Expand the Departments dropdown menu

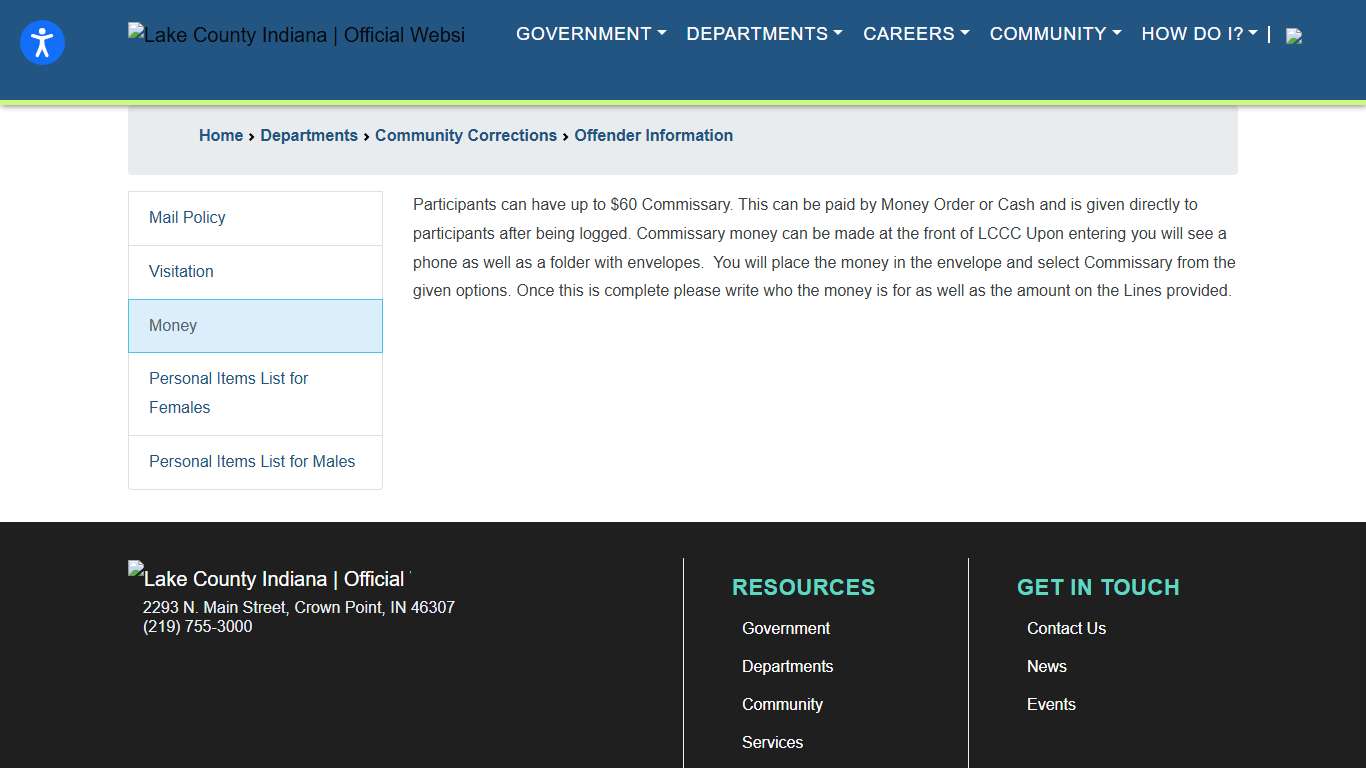[764, 34]
